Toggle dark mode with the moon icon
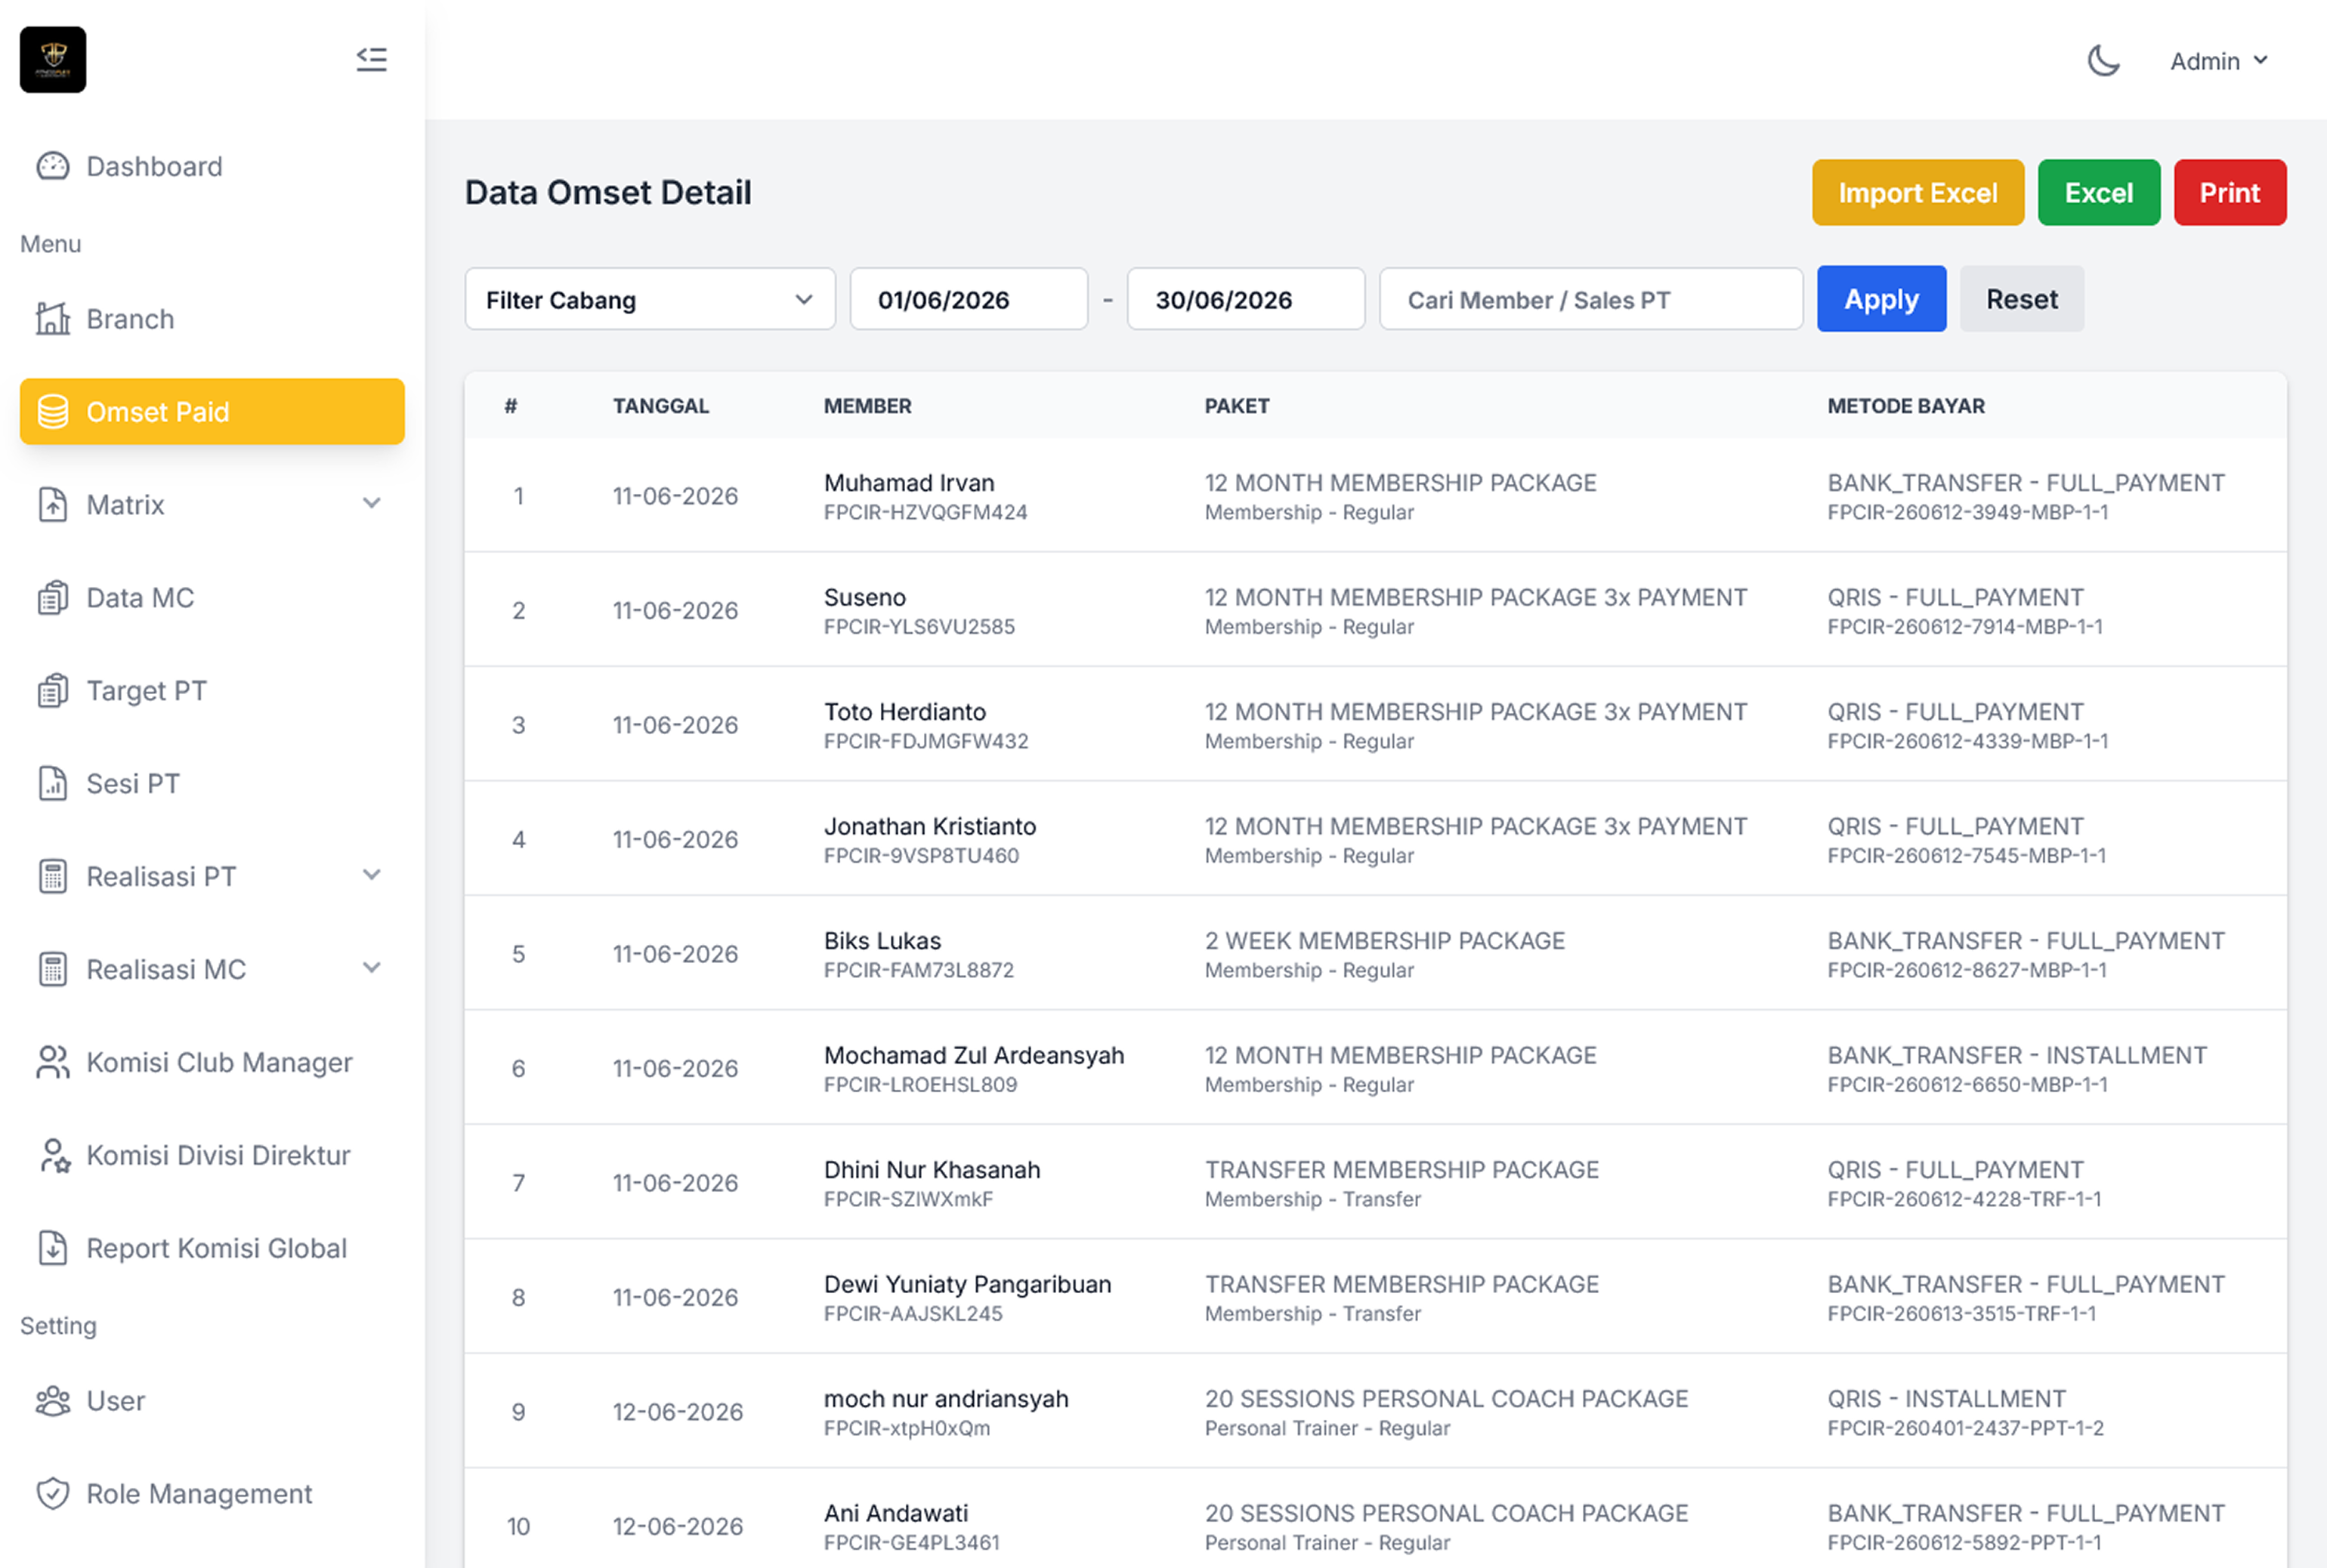Viewport: 2327px width, 1568px height. click(2103, 61)
